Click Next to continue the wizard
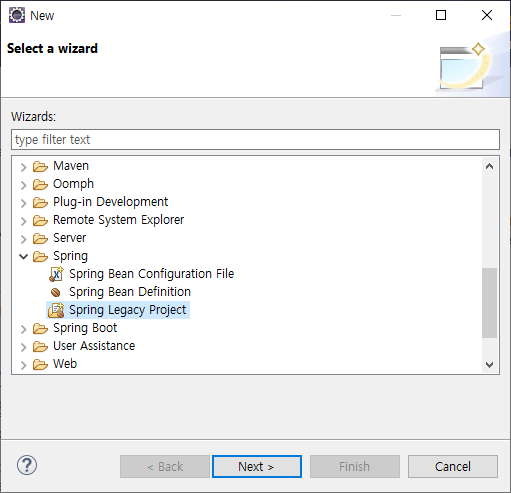This screenshot has height=493, width=511. (x=257, y=466)
